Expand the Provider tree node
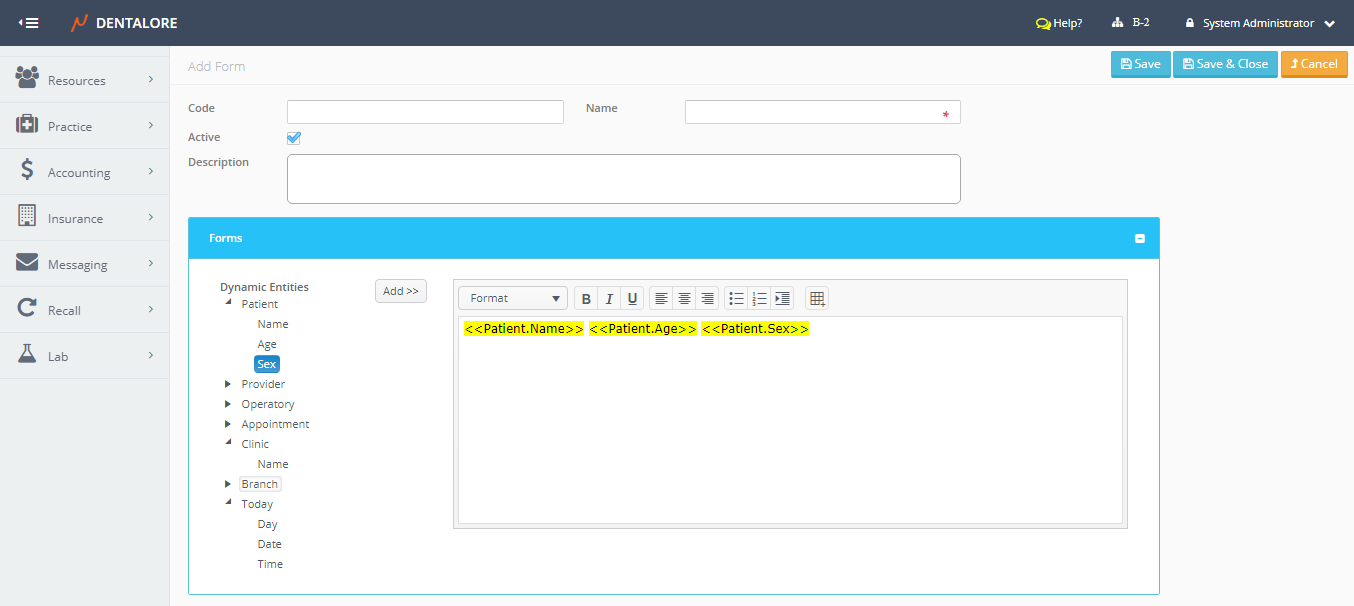Screen dimensions: 1354x606 pyautogui.click(x=228, y=384)
